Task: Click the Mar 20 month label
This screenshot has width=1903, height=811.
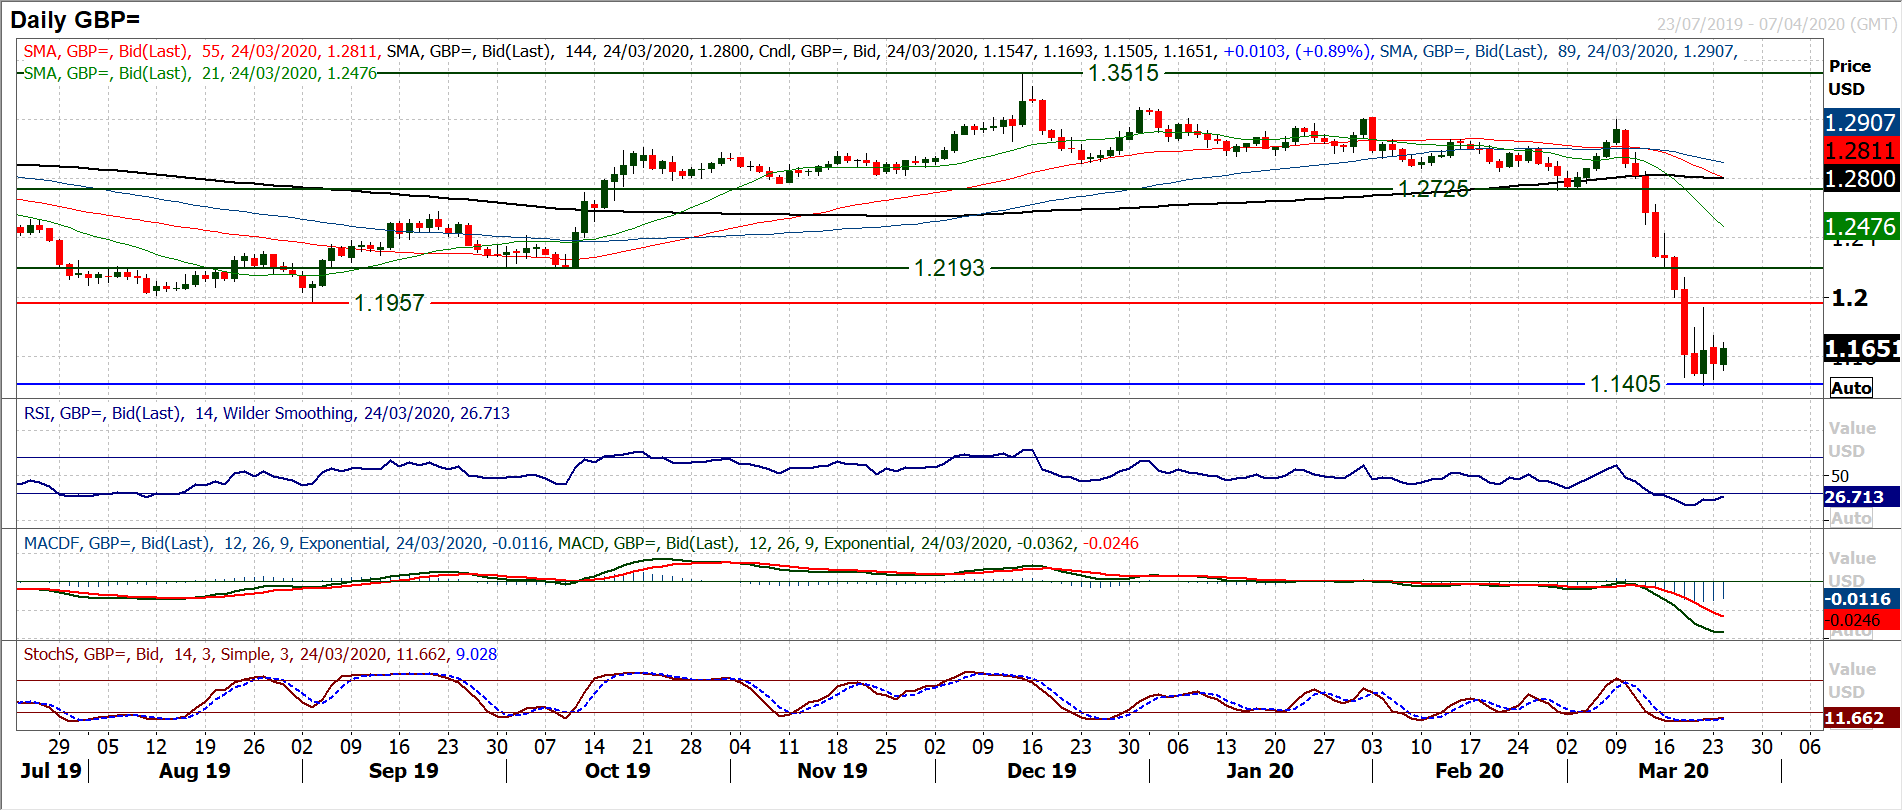Action: [x=1673, y=771]
